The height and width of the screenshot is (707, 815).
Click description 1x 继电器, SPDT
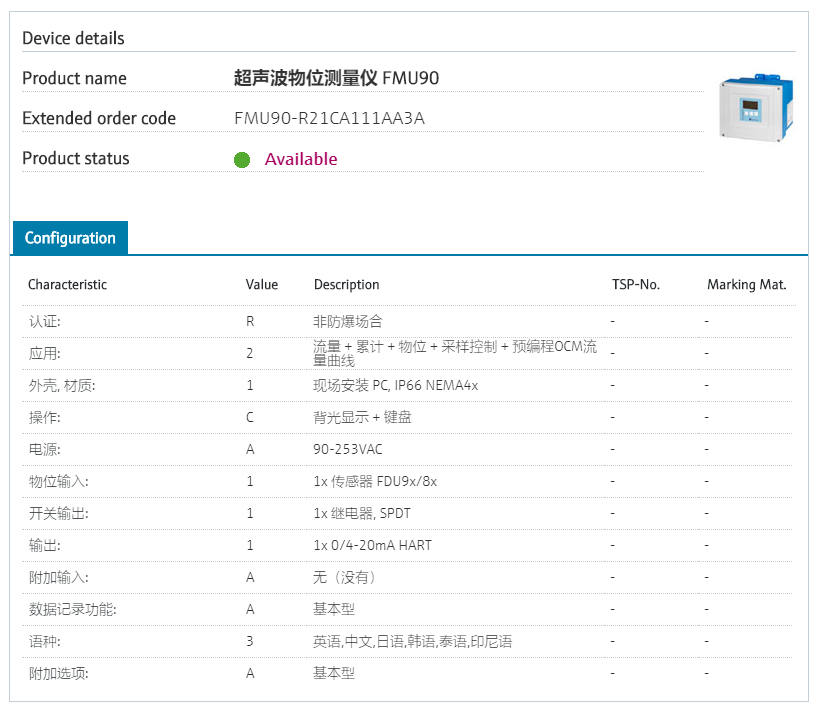[x=362, y=514]
